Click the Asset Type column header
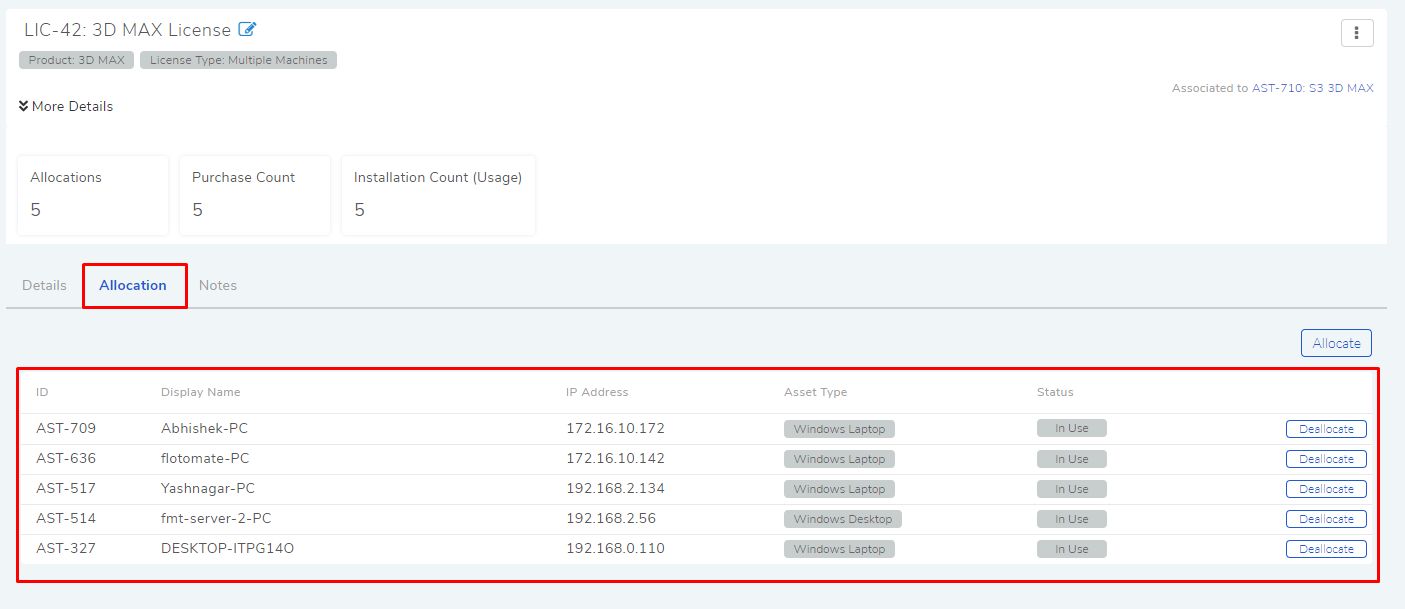1405x609 pixels. click(815, 392)
